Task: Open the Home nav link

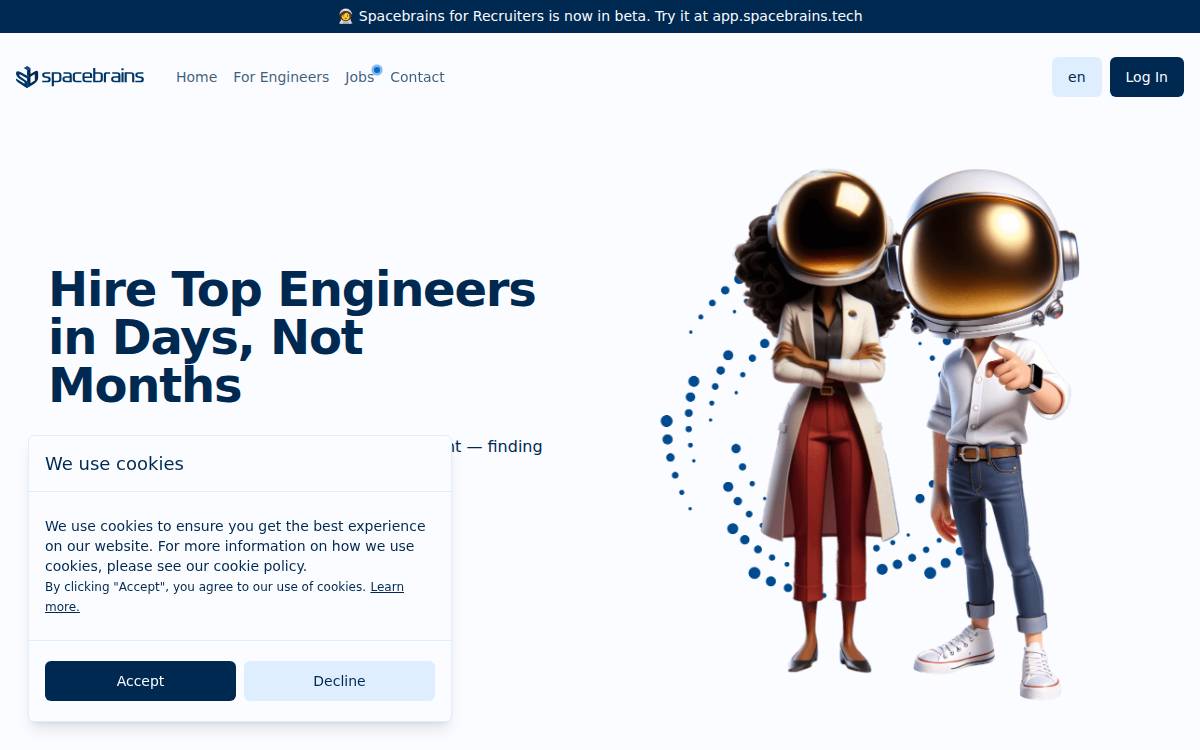Action: pos(196,77)
